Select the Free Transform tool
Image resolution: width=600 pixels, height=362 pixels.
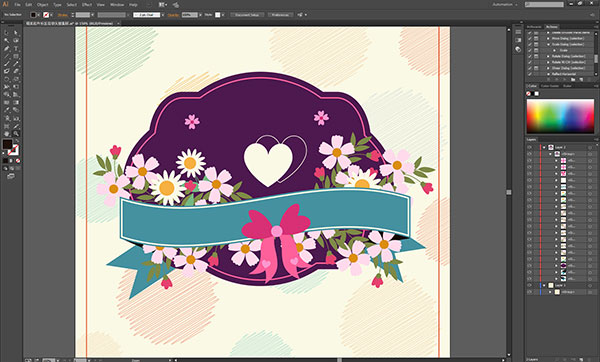pos(16,87)
